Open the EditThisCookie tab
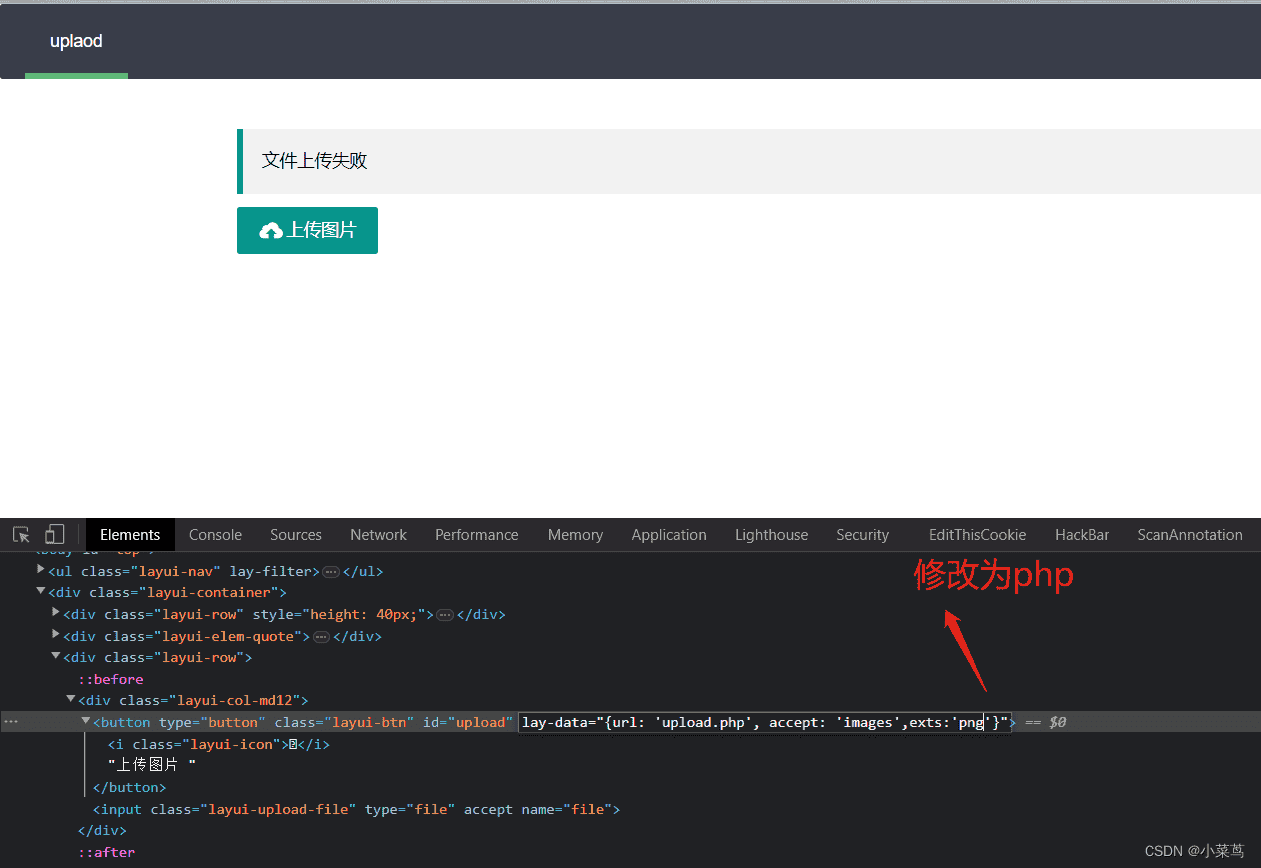The width and height of the screenshot is (1261, 868). 977,535
